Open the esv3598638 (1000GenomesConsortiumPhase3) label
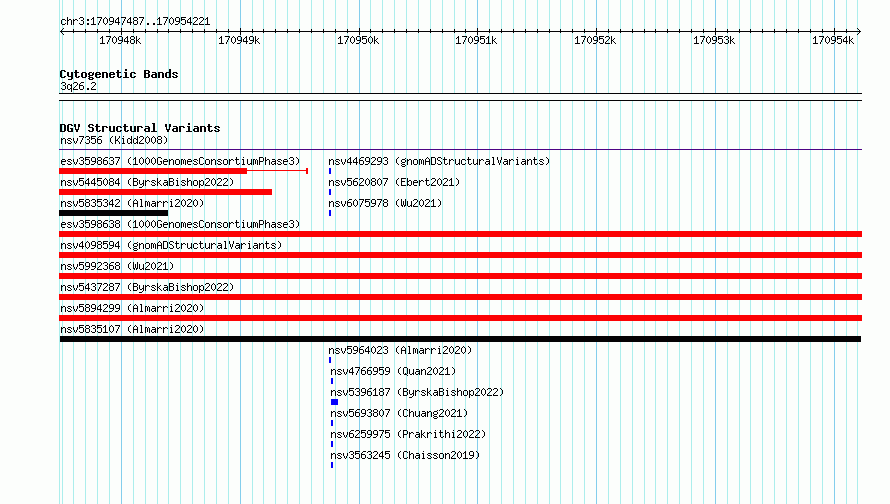This screenshot has height=504, width=890. (x=180, y=224)
